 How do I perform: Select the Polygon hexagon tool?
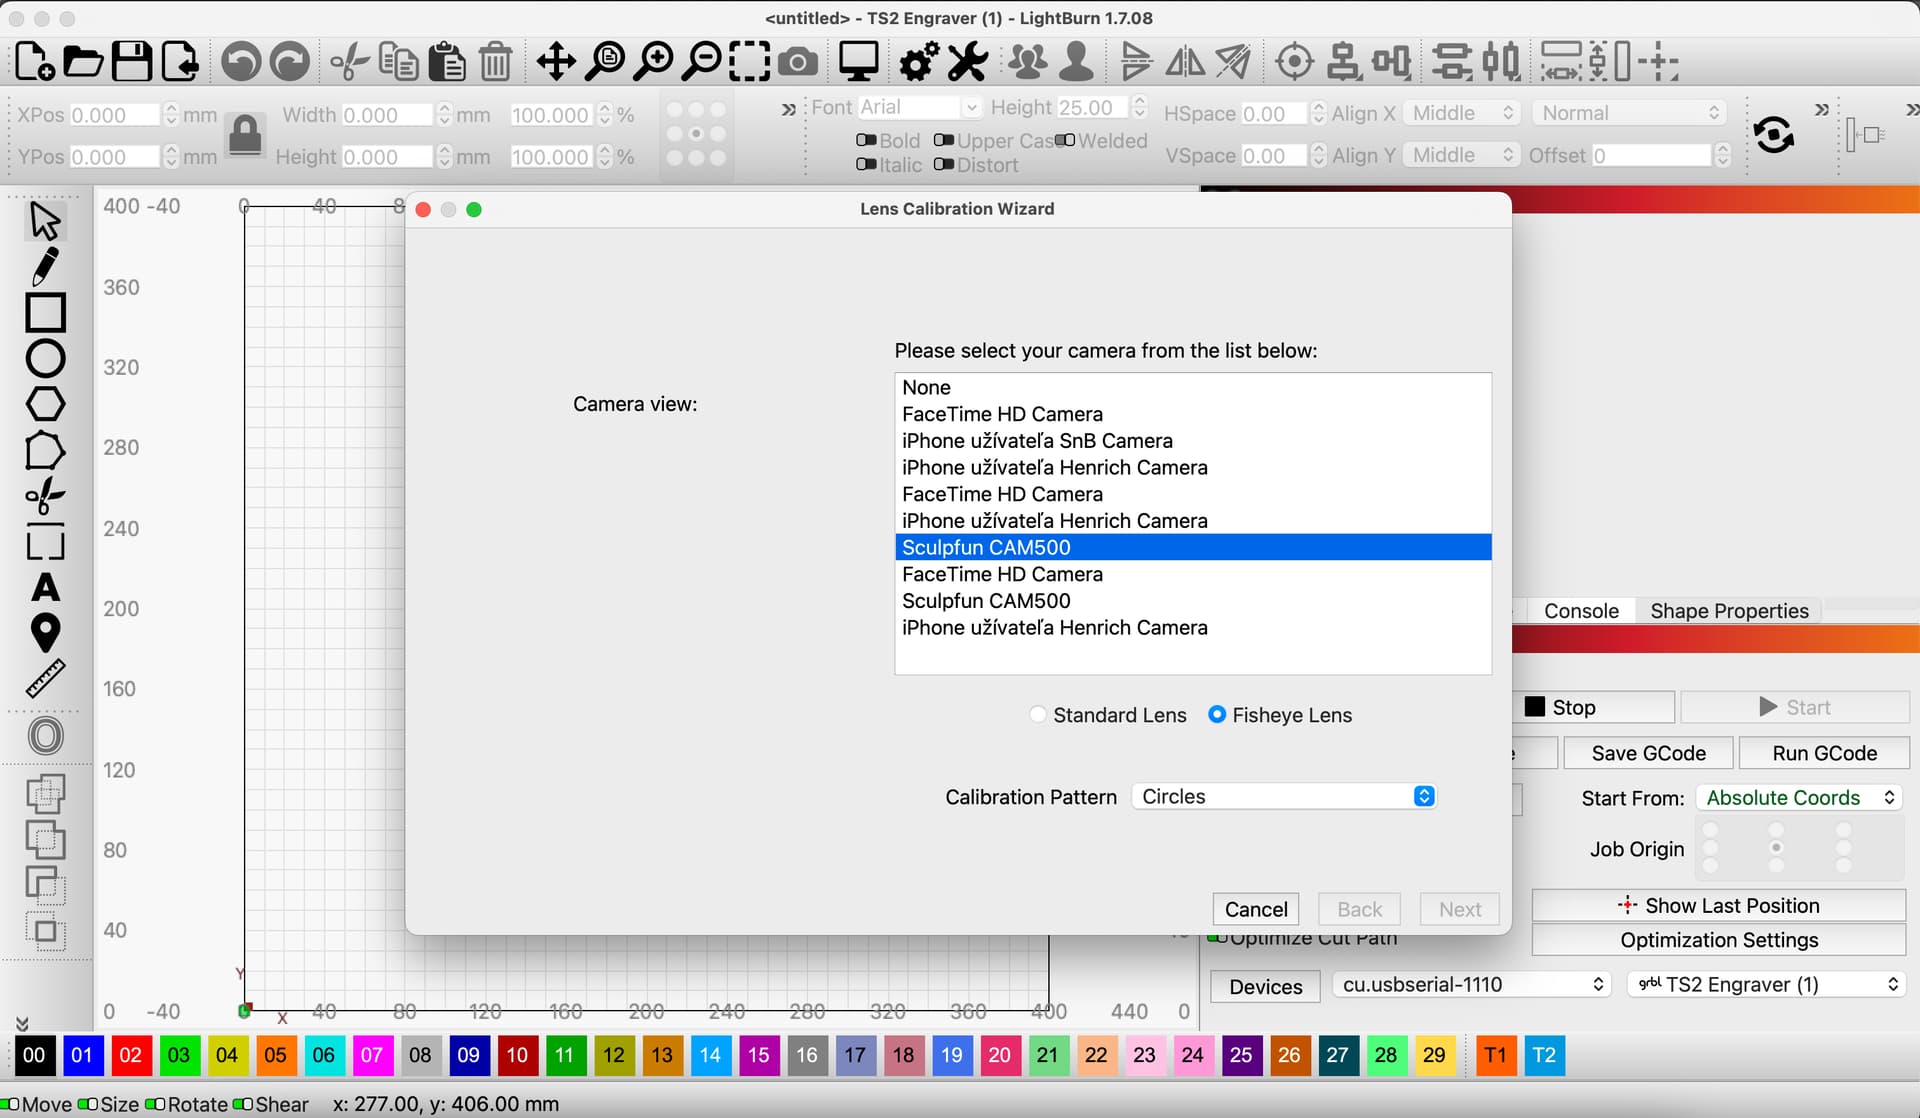point(45,404)
